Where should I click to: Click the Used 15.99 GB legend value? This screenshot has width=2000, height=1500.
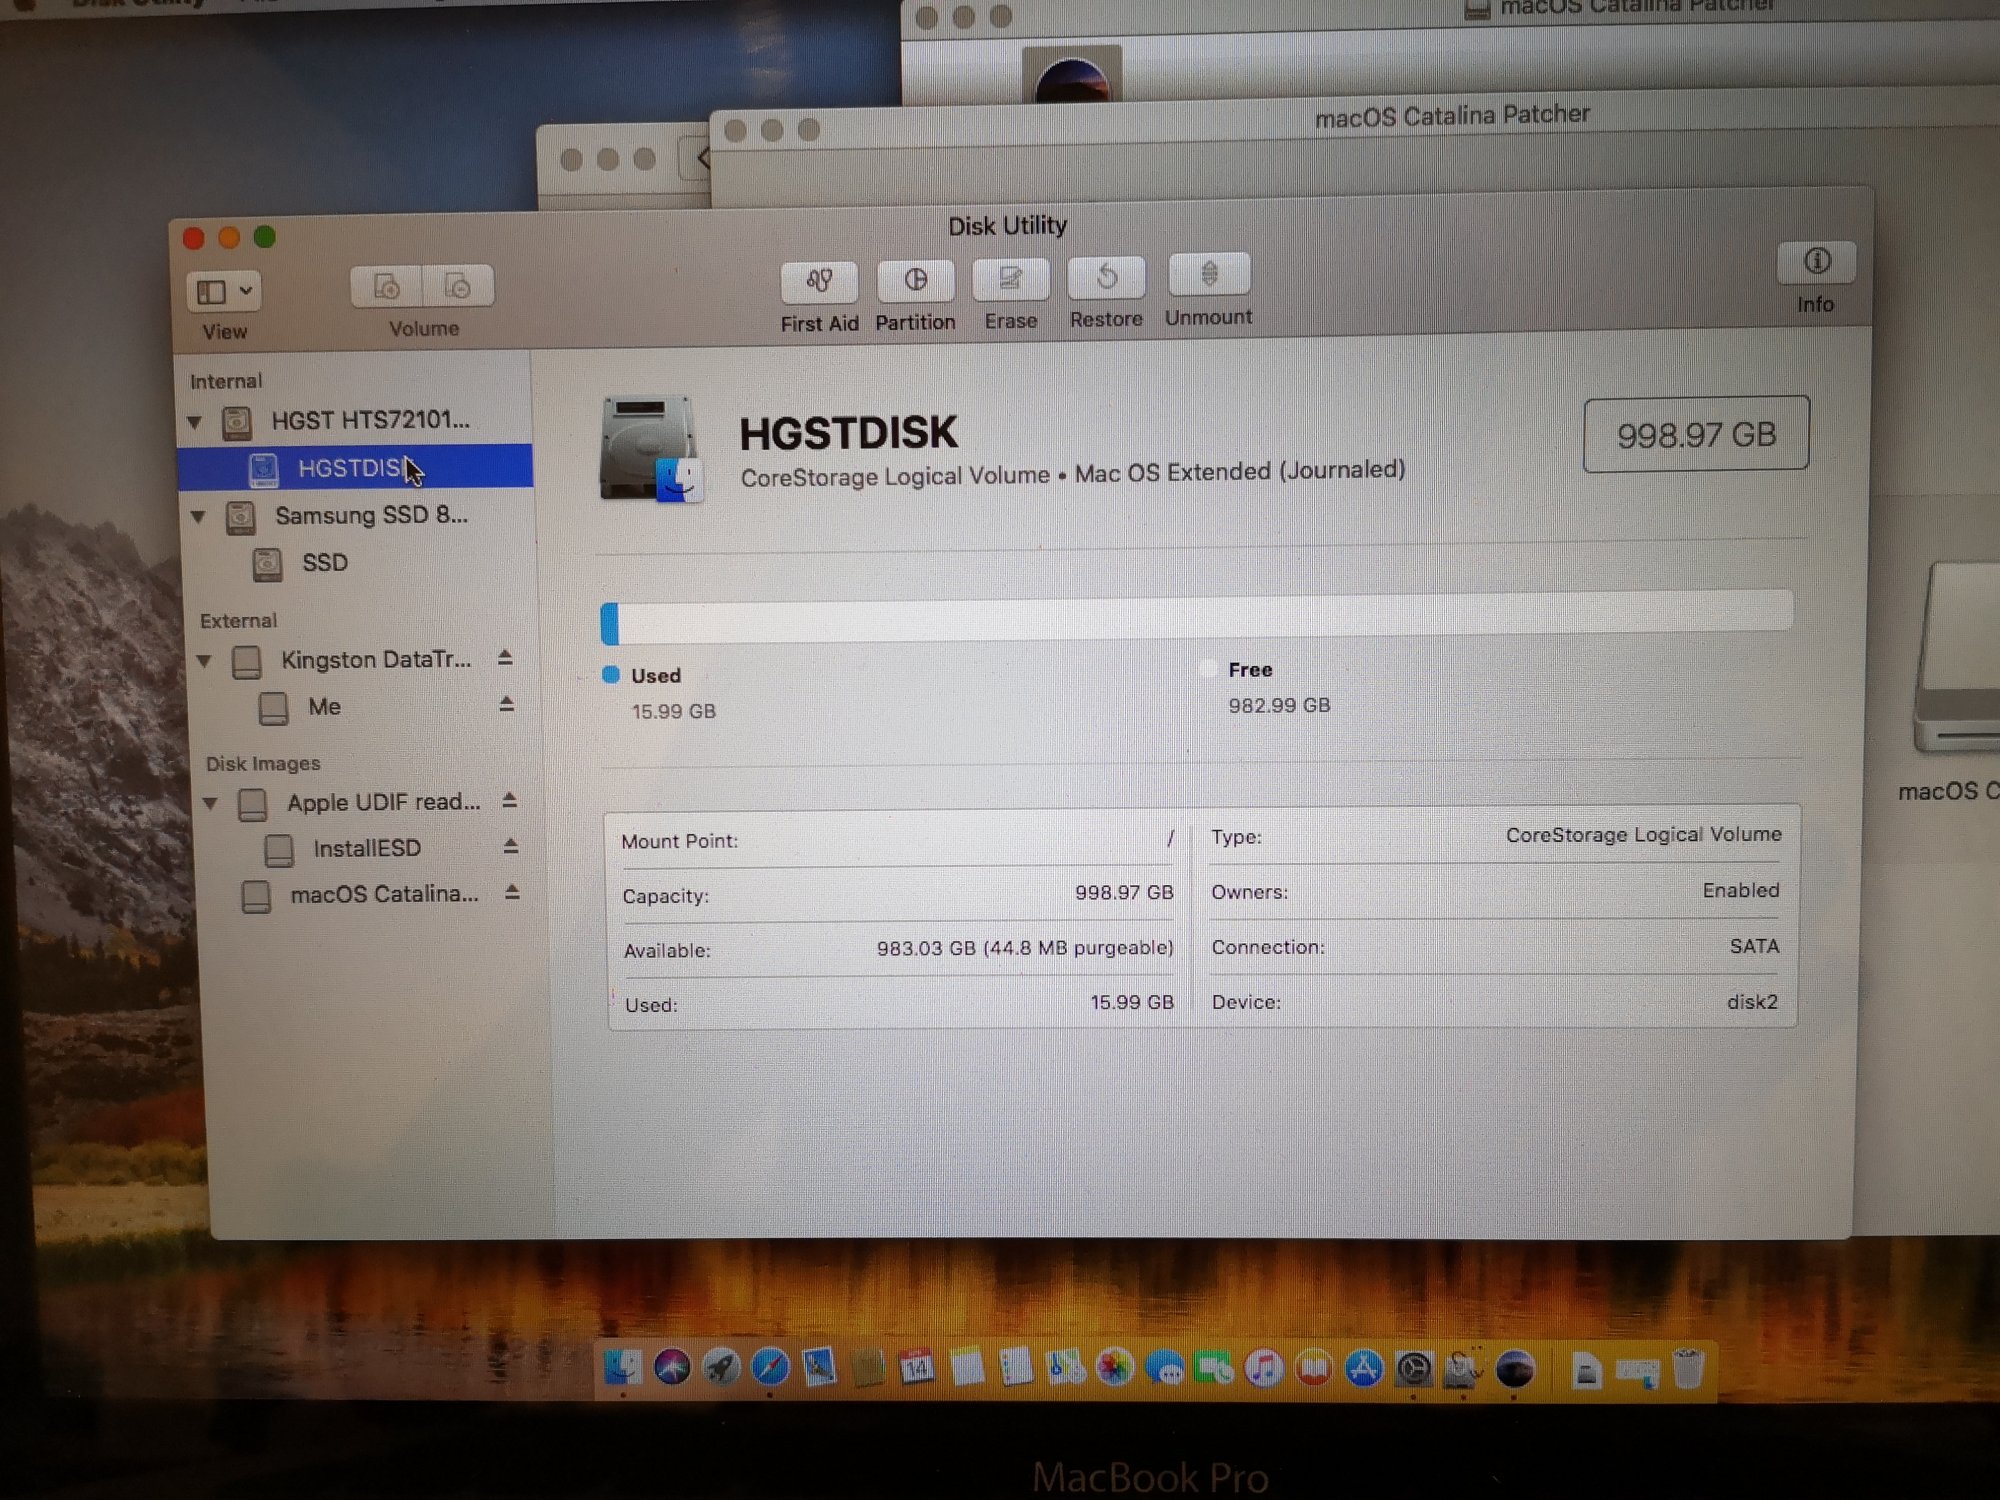[673, 711]
